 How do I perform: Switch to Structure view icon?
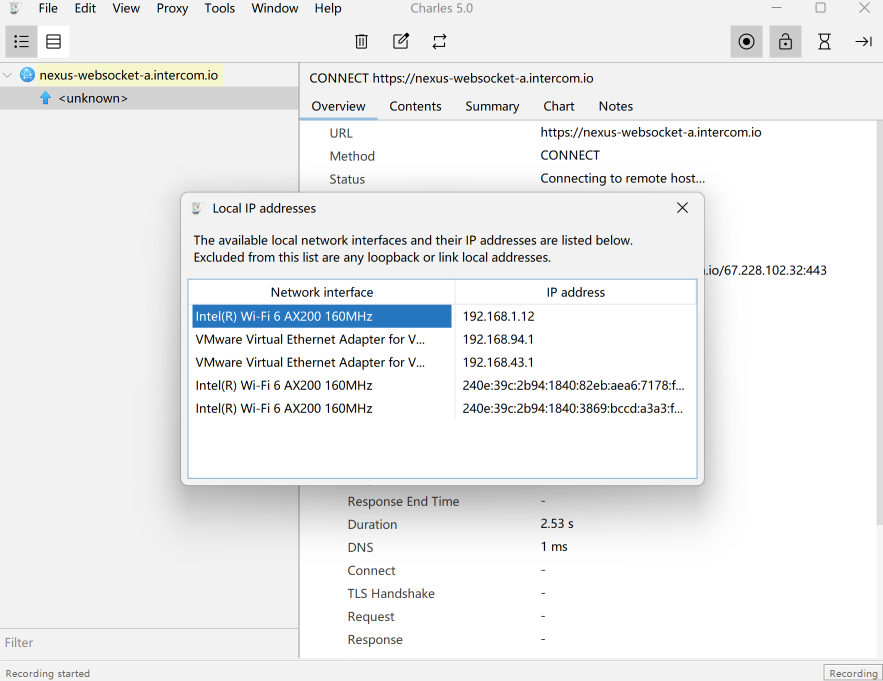21,42
